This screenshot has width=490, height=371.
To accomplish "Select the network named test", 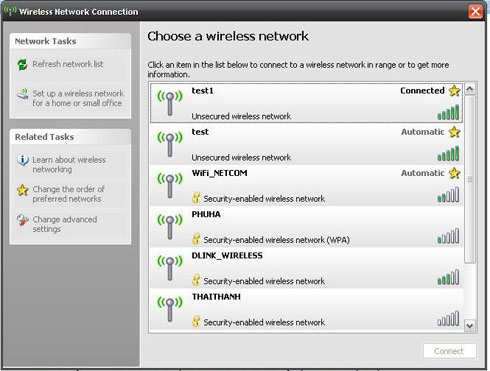I will point(200,132).
